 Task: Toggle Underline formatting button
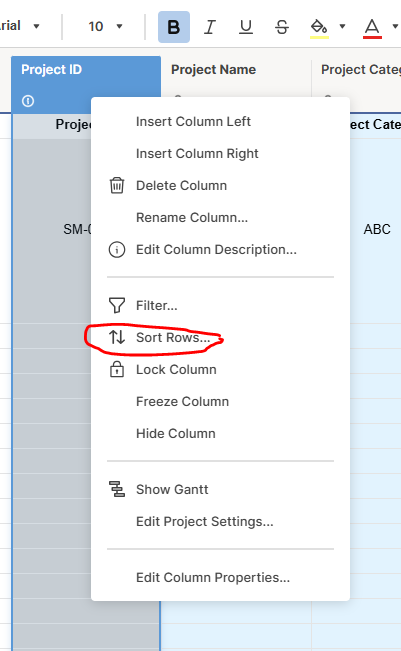[246, 27]
